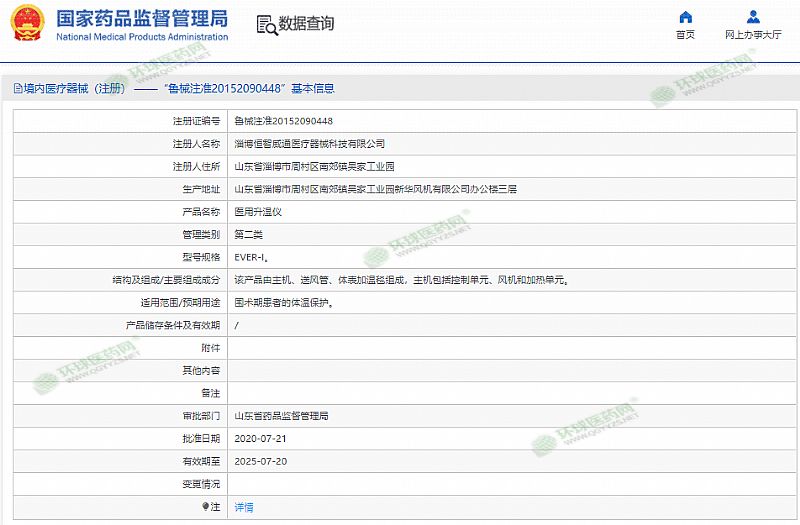Click product name value 医用升温仪
This screenshot has height=525, width=800.
(259, 212)
